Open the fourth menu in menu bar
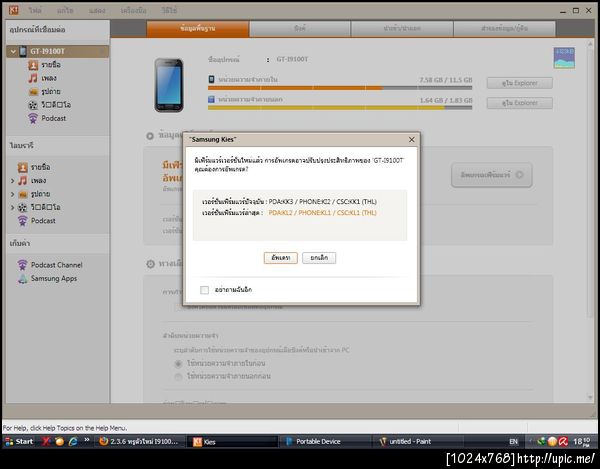Viewport: 600px width, 469px height. pyautogui.click(x=133, y=10)
